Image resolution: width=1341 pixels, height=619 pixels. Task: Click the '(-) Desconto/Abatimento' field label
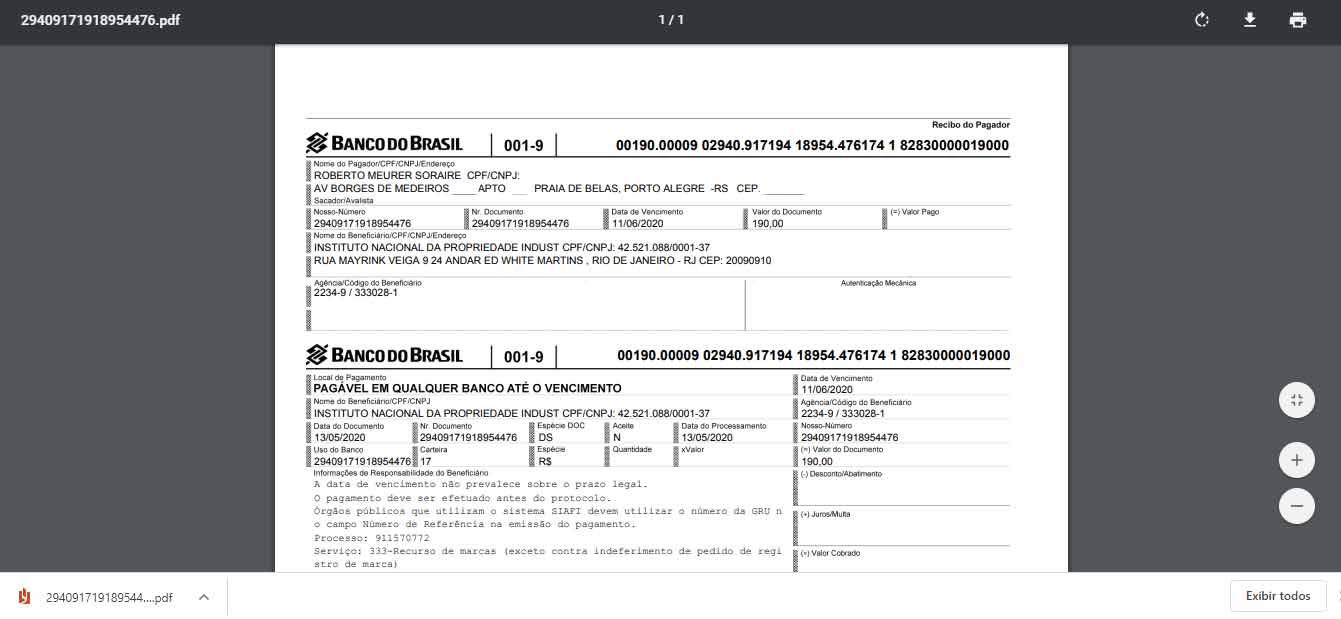click(841, 474)
